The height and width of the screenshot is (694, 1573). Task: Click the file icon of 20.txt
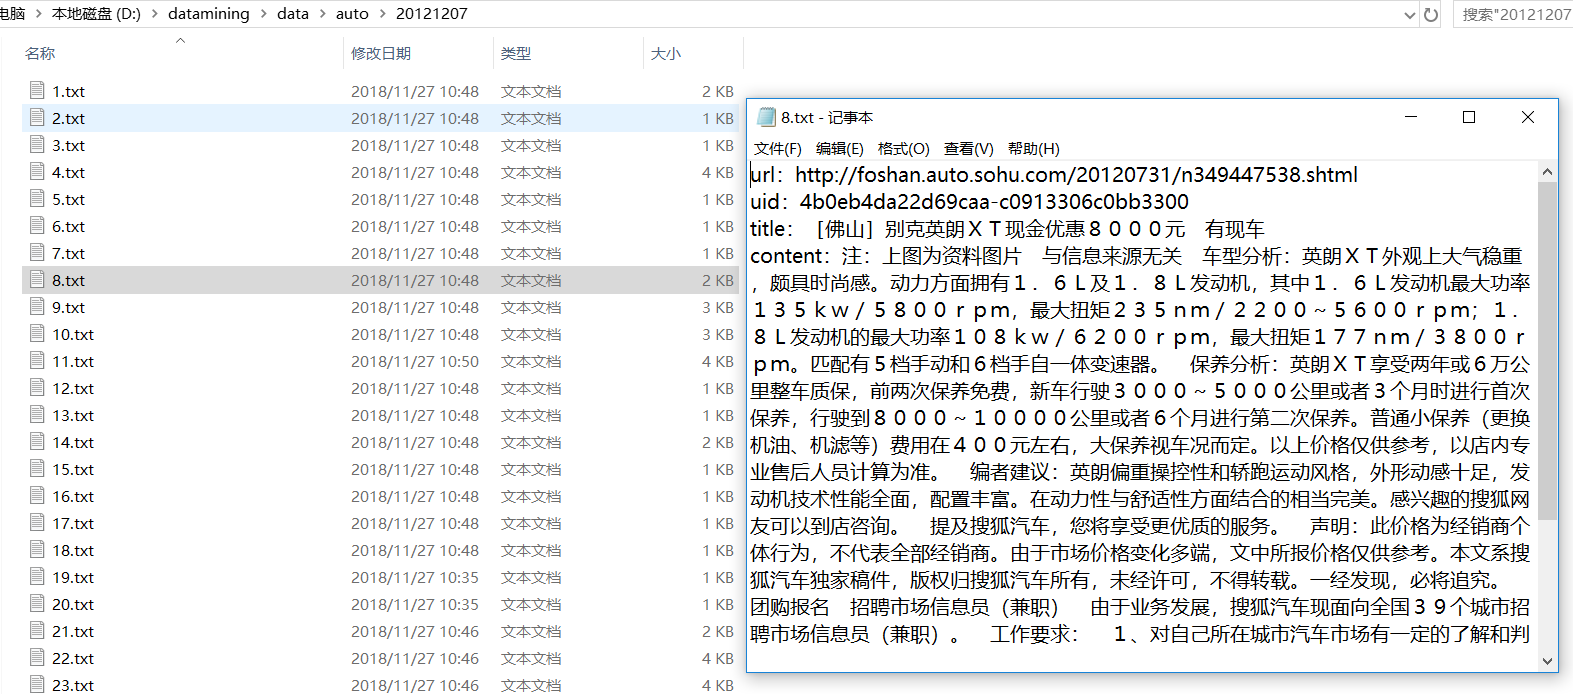click(x=38, y=603)
